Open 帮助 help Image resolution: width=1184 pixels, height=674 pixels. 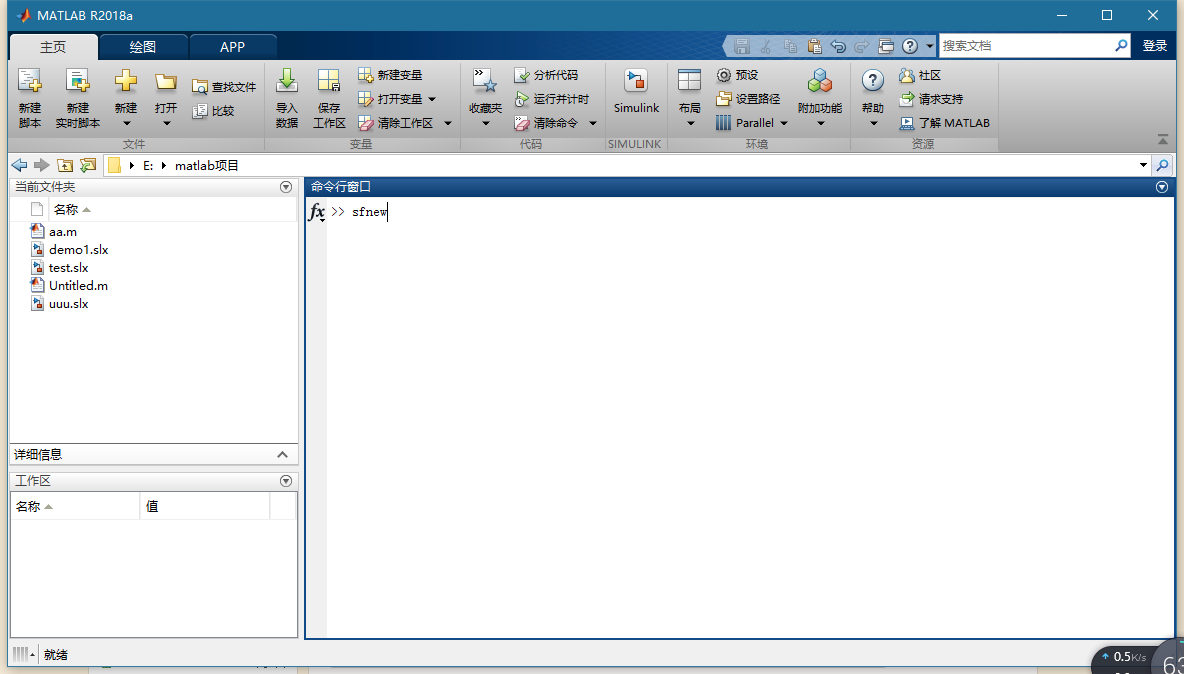[873, 98]
